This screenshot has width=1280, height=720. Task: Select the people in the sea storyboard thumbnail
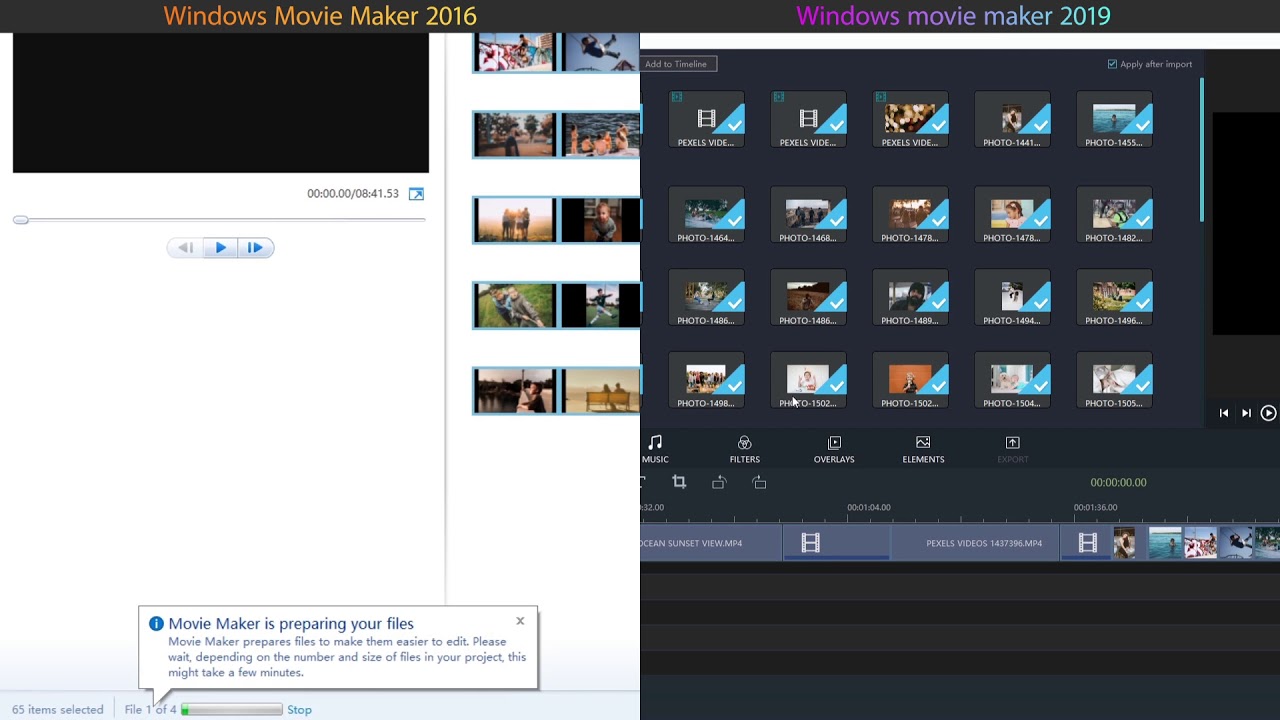(x=600, y=135)
